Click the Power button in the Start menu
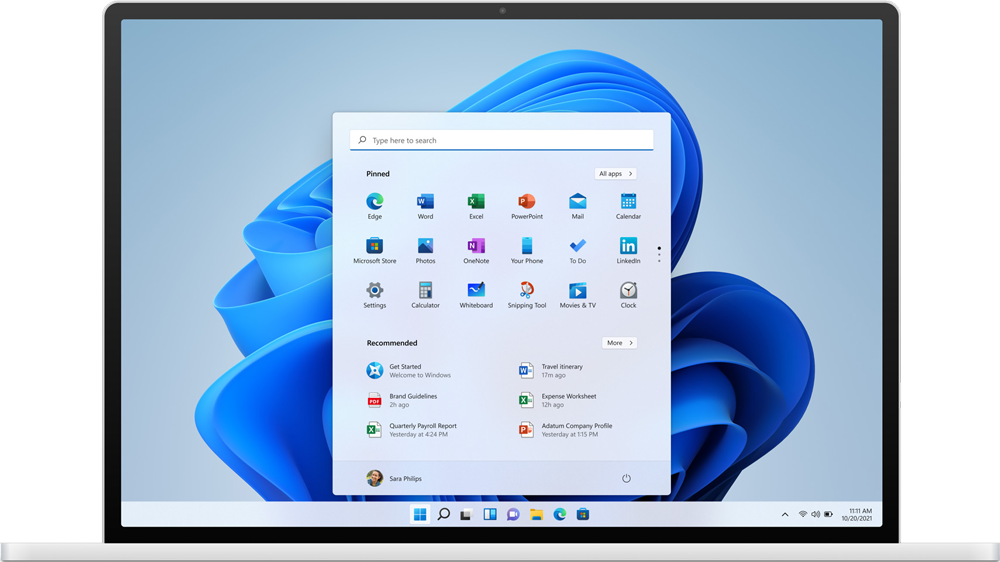Screen dimensions: 1000x562 point(626,478)
